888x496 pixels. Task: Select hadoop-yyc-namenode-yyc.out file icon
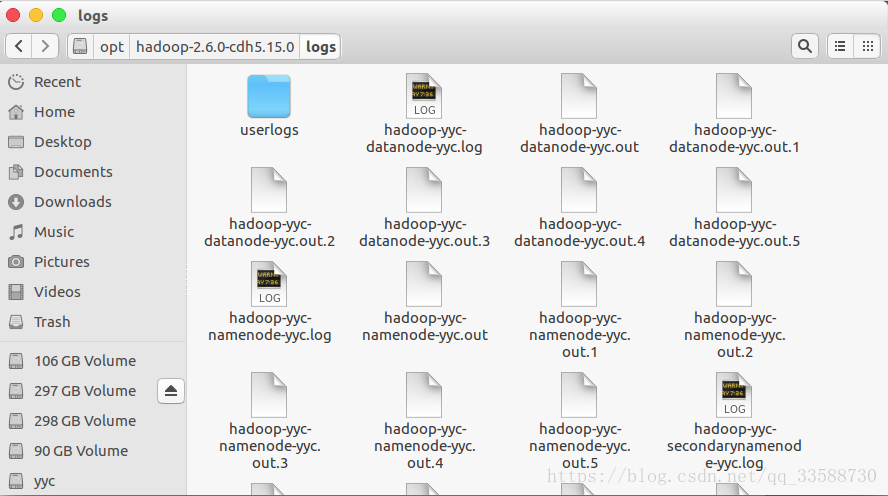(424, 284)
